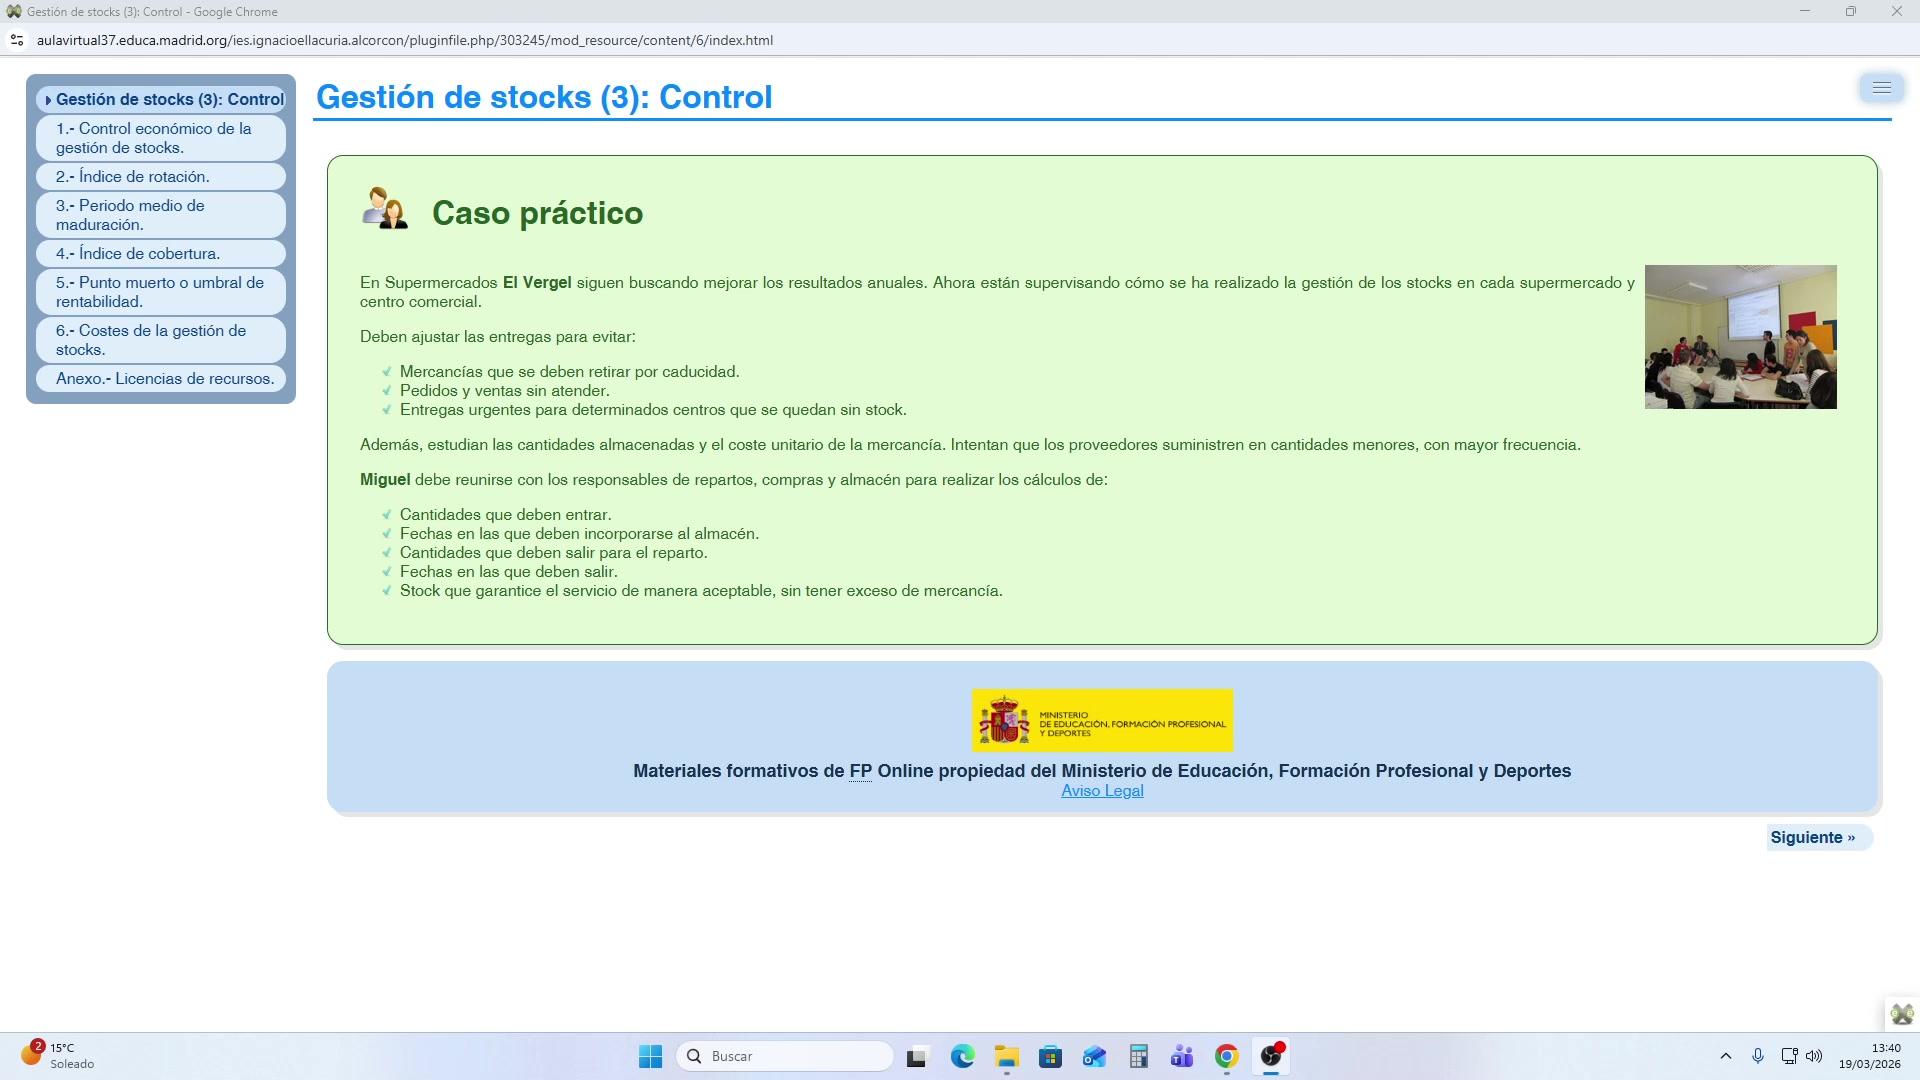Toggle the hamburger menu button top right
This screenshot has height=1080, width=1920.
click(1881, 88)
